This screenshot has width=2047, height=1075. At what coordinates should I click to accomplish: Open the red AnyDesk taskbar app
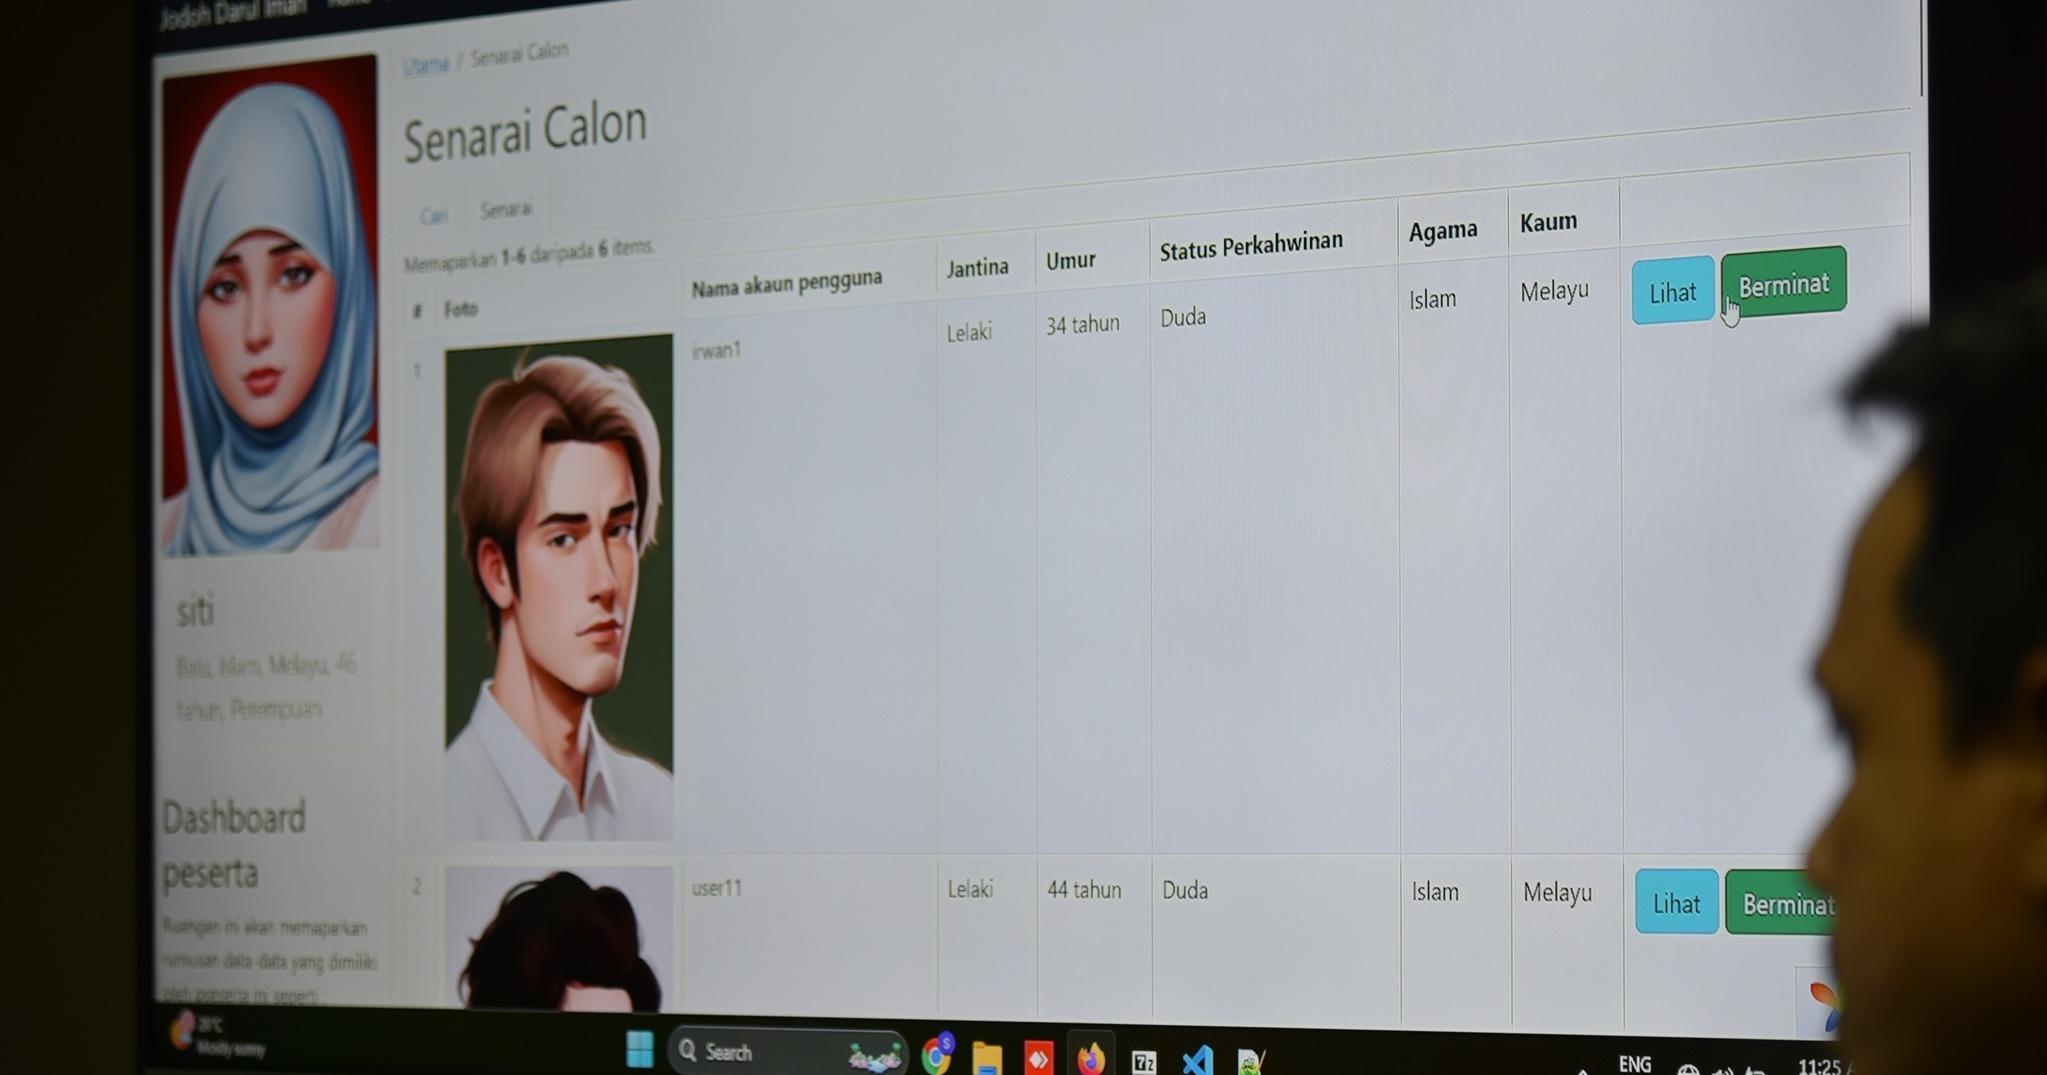click(x=1039, y=1058)
